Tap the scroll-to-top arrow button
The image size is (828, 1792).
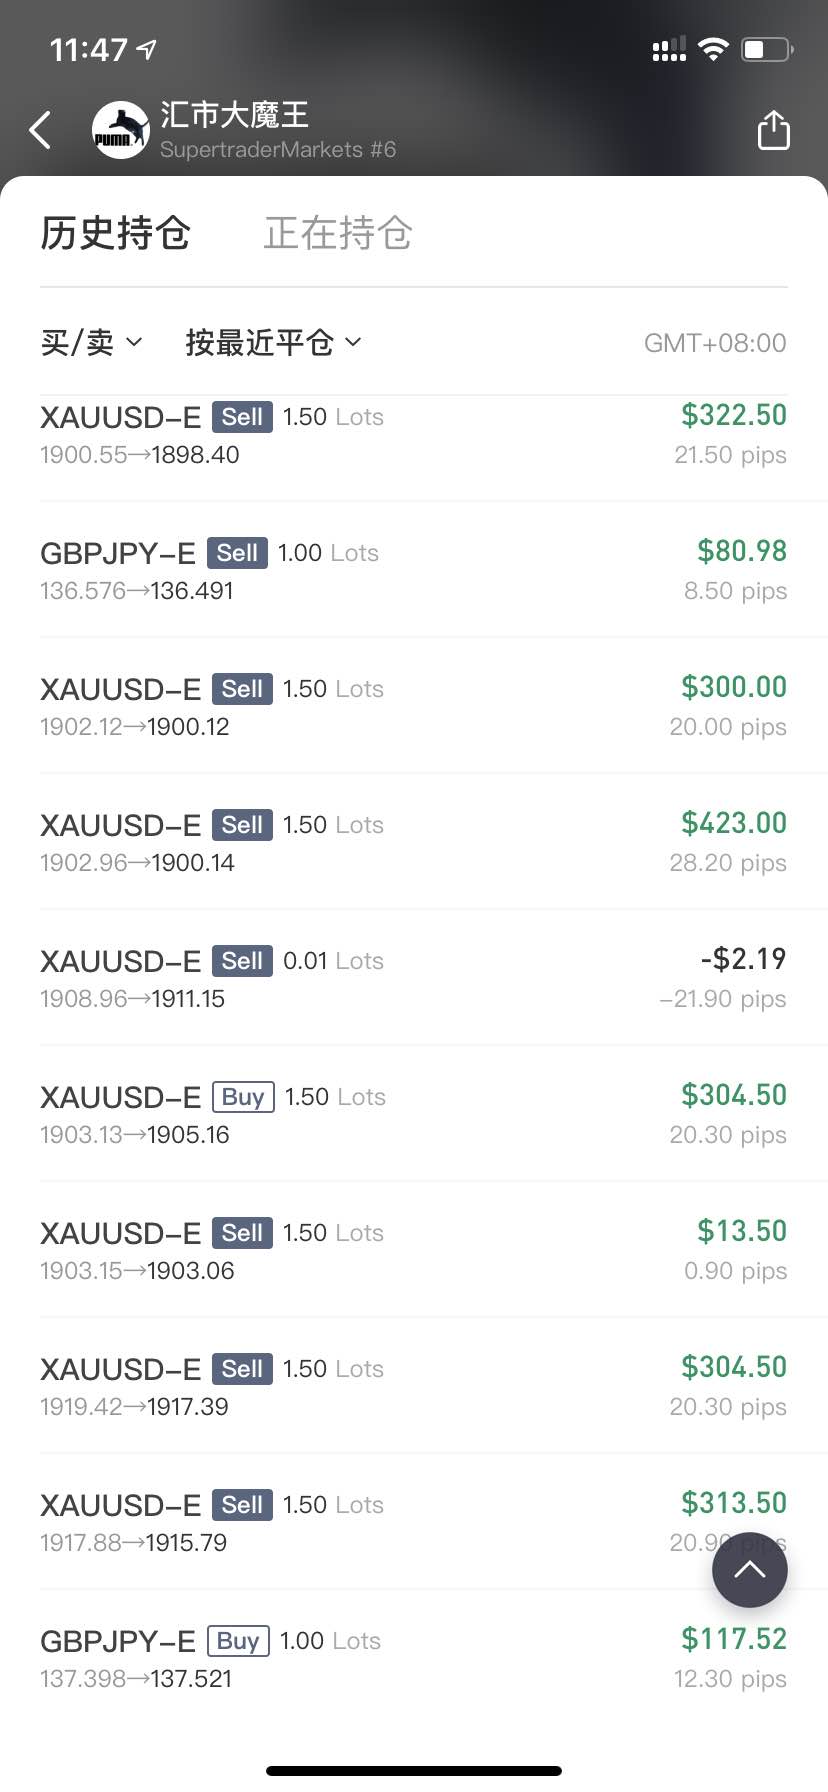pos(750,1569)
